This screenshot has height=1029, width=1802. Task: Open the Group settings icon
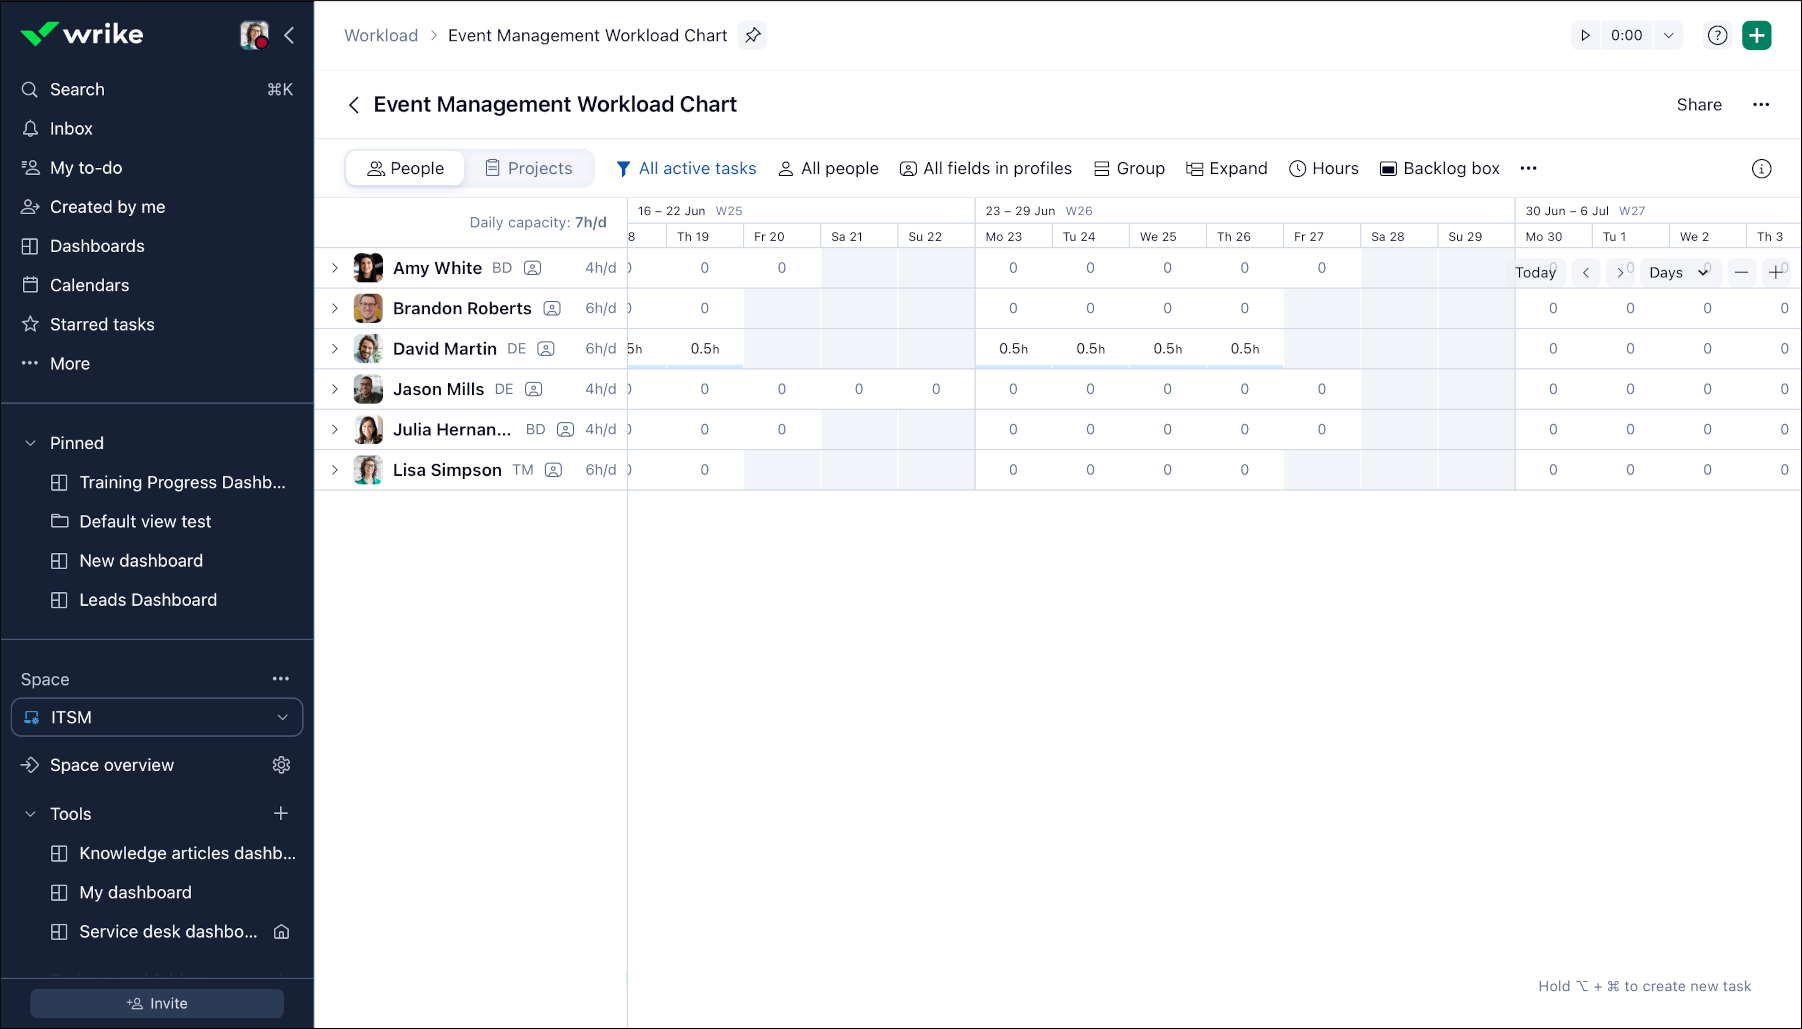1128,168
